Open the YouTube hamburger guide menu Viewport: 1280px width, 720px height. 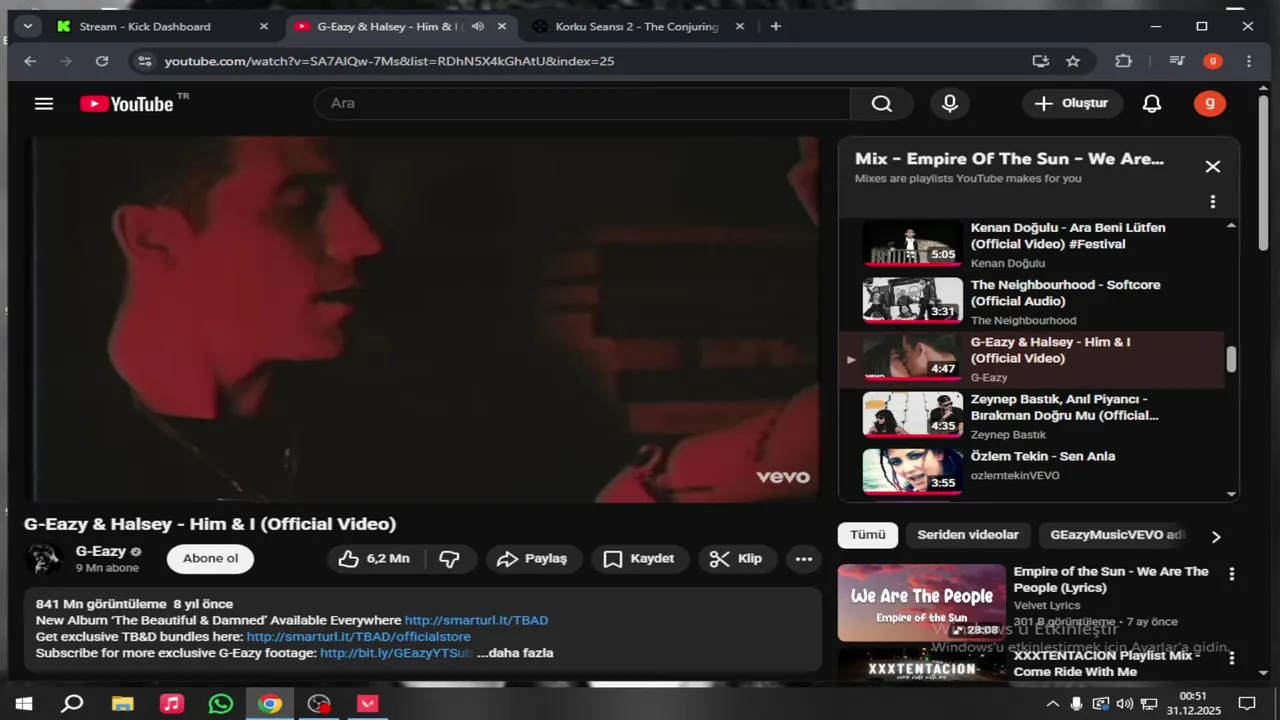click(x=44, y=104)
